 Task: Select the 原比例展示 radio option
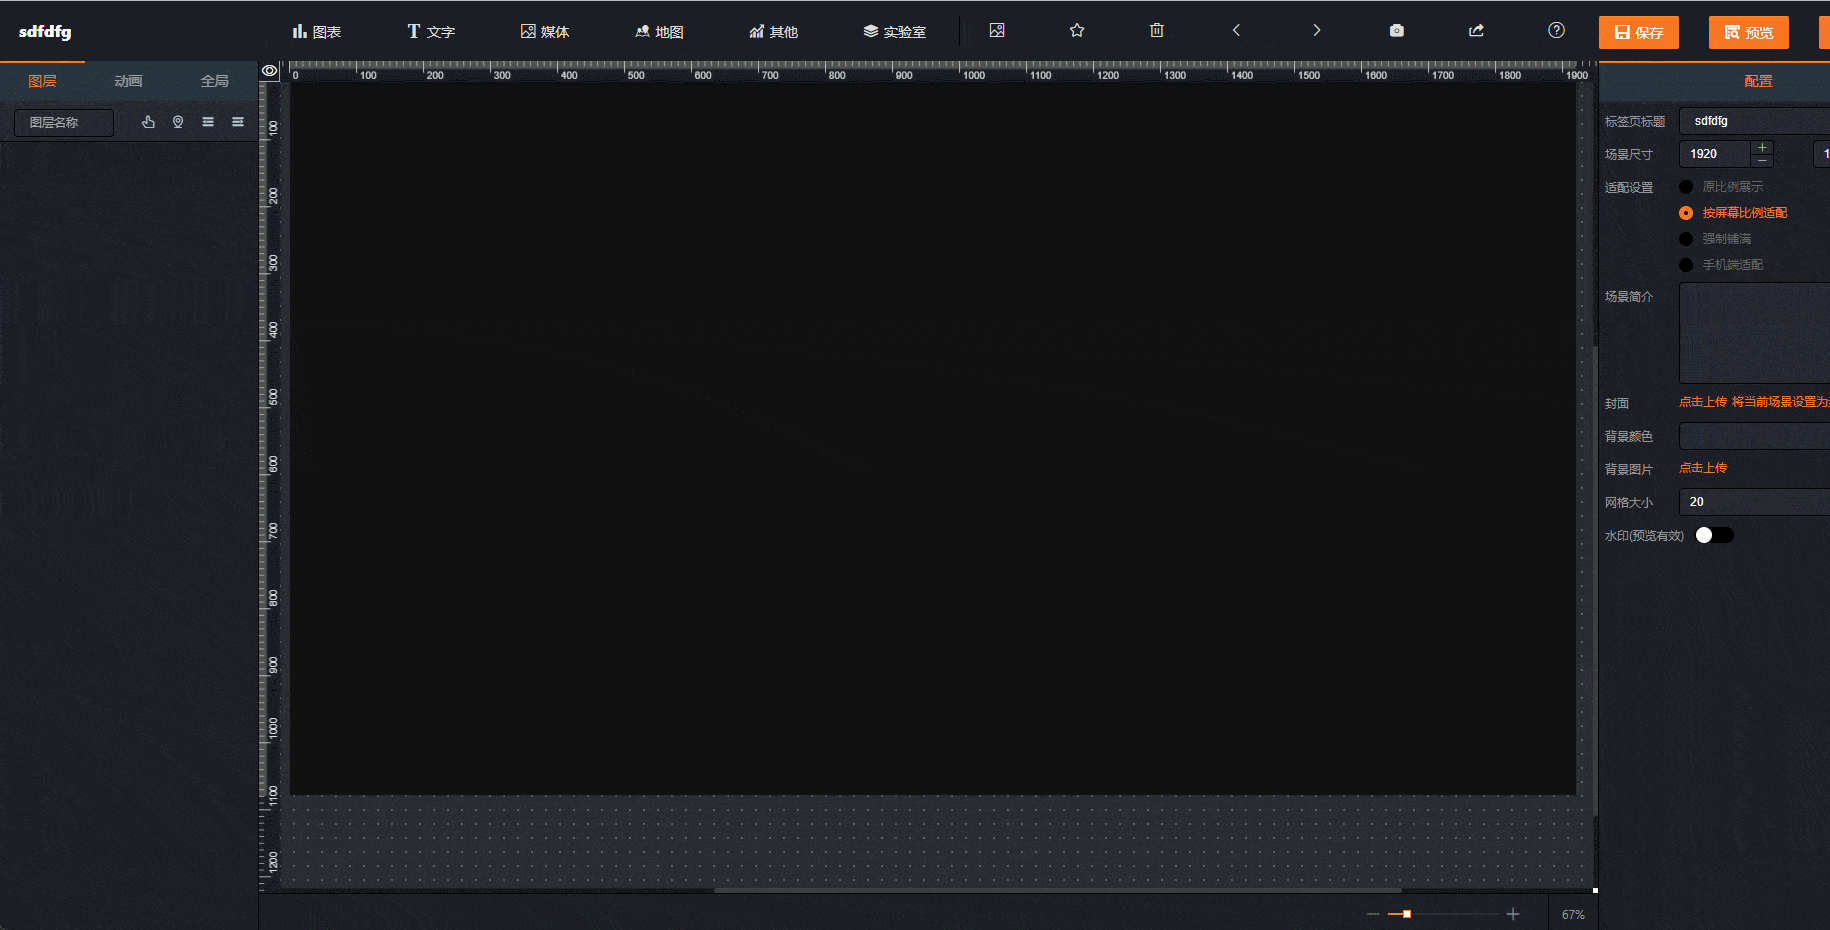[1686, 187]
